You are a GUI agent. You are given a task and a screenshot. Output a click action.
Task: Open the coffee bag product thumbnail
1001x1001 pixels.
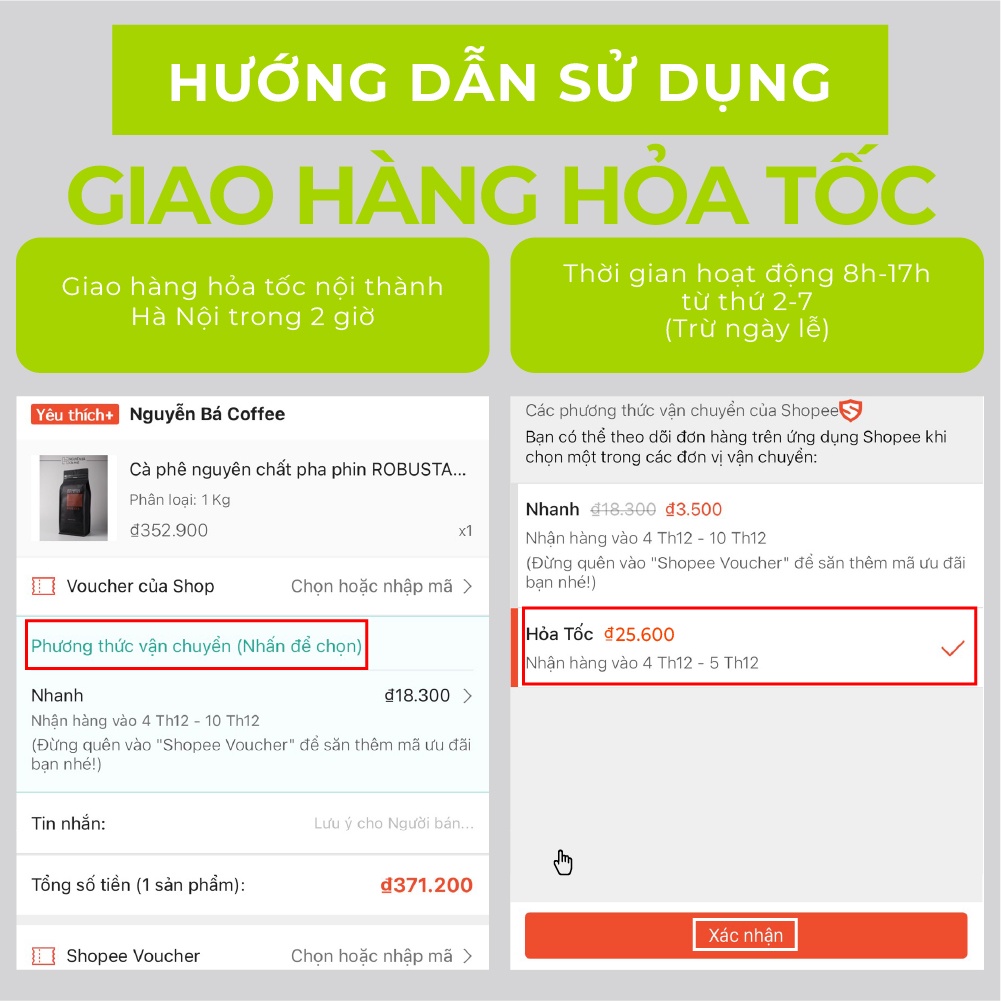73,498
